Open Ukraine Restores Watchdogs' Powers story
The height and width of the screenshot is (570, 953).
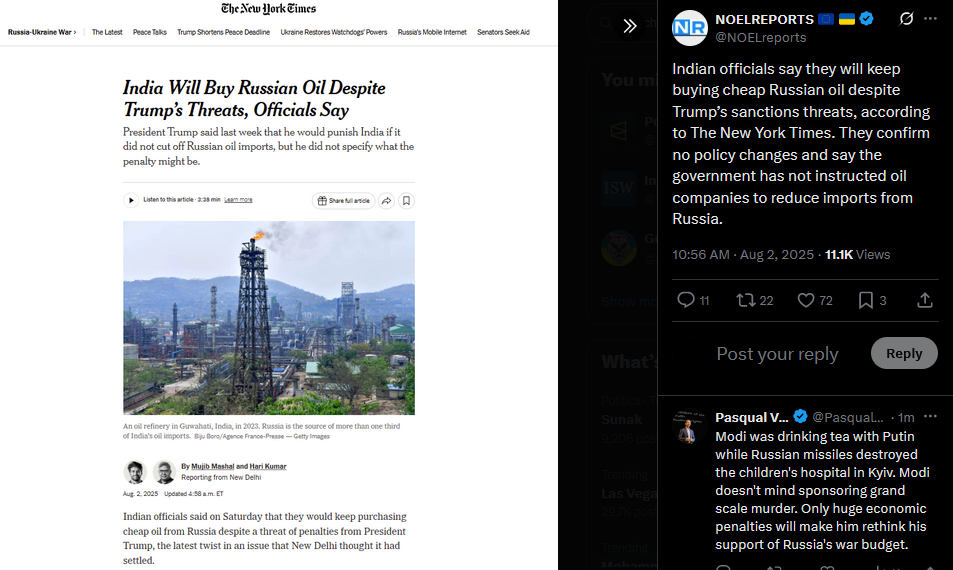click(x=334, y=32)
